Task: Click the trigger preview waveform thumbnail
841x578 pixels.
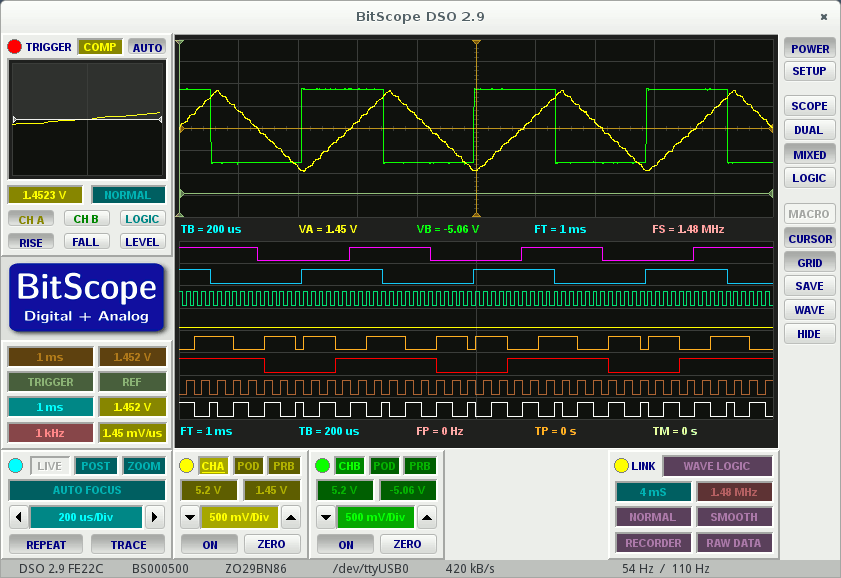Action: [x=86, y=120]
